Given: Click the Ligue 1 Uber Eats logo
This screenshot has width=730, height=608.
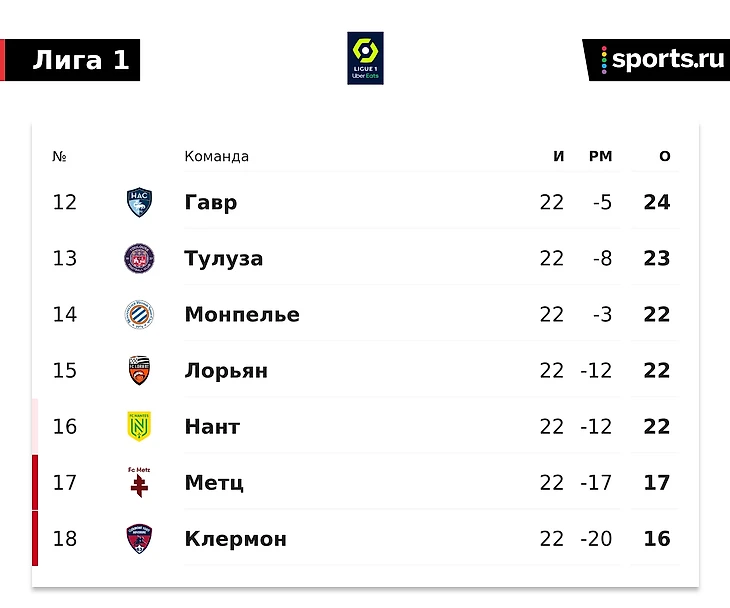Looking at the screenshot, I should 365,58.
